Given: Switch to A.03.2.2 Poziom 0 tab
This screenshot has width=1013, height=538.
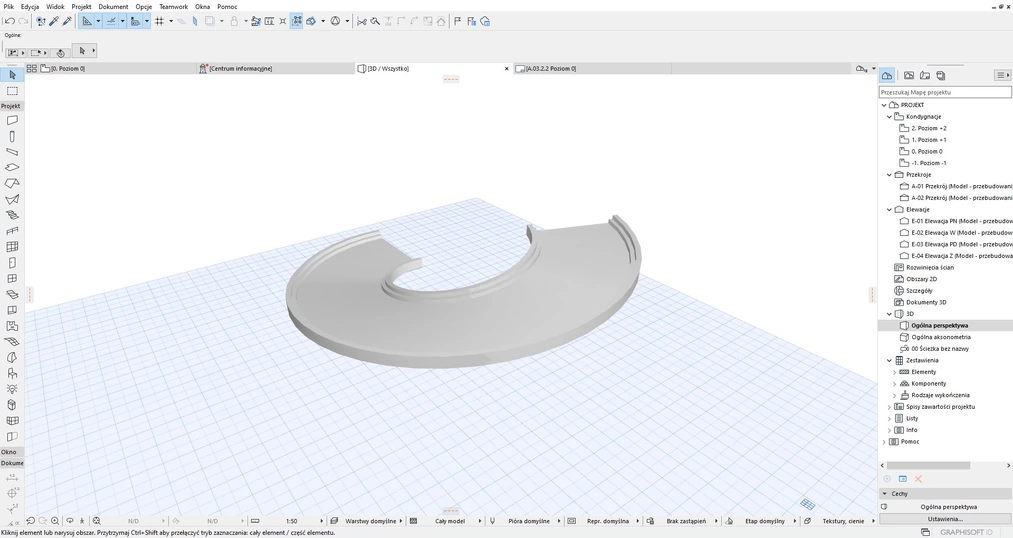Looking at the screenshot, I should [591, 68].
